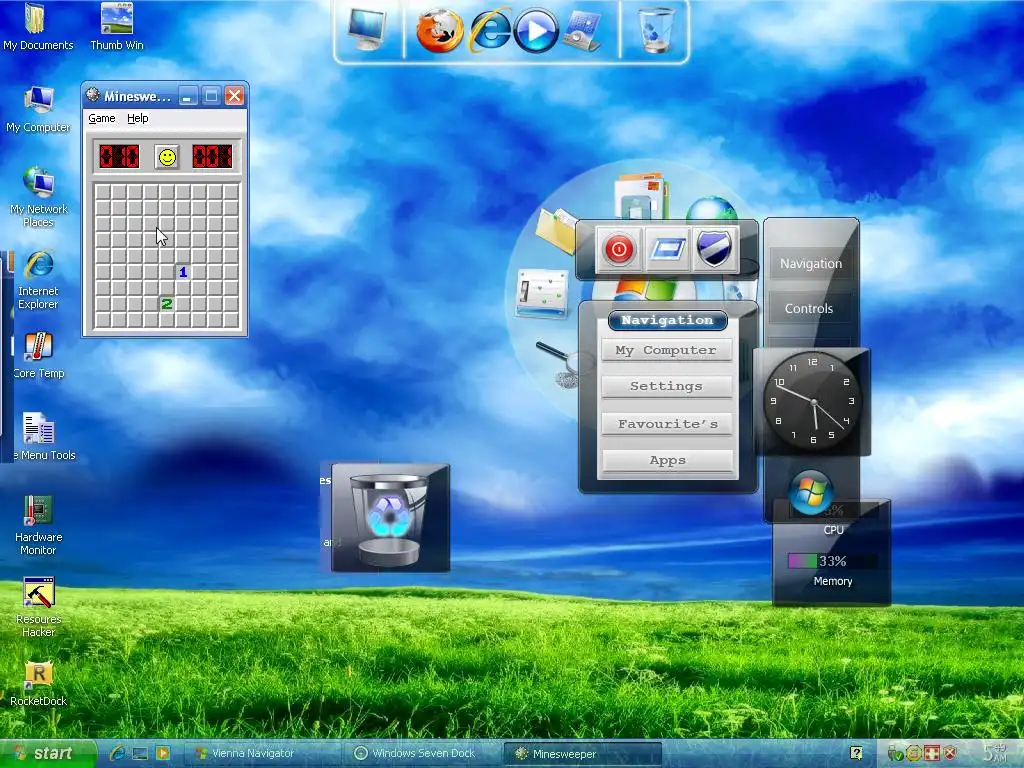Screen dimensions: 1024x768
Task: Click the media player quick launch icon
Action: pyautogui.click(x=163, y=754)
